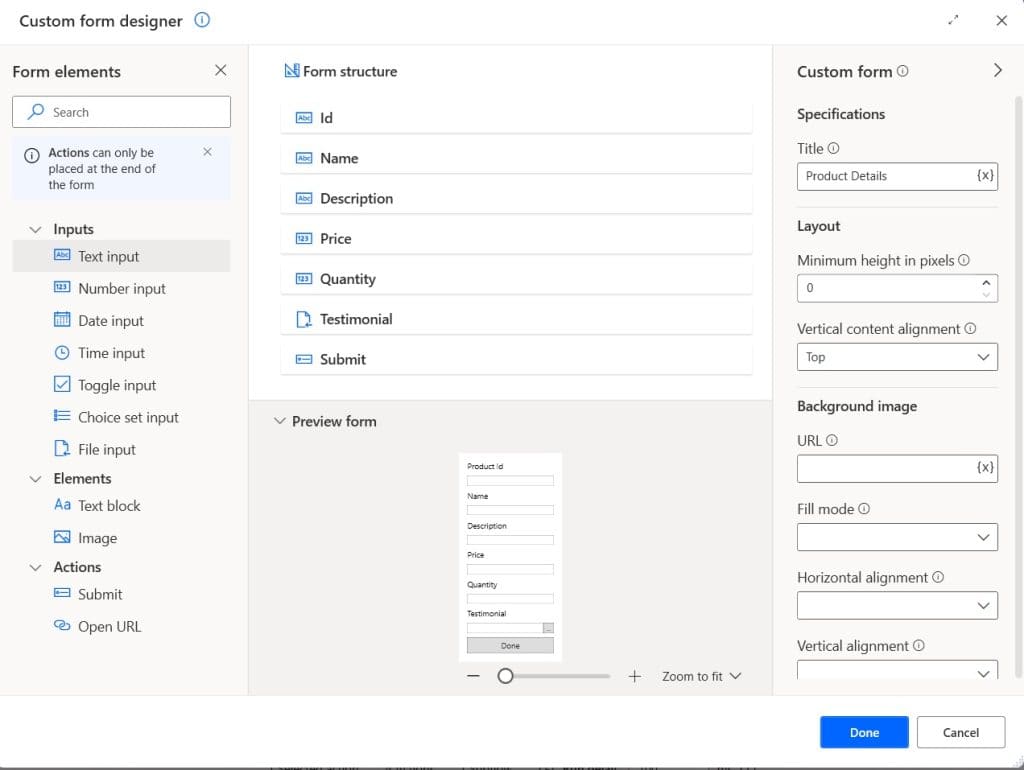Zoom in the preview with plus button
The width and height of the screenshot is (1024, 770).
pyautogui.click(x=634, y=676)
